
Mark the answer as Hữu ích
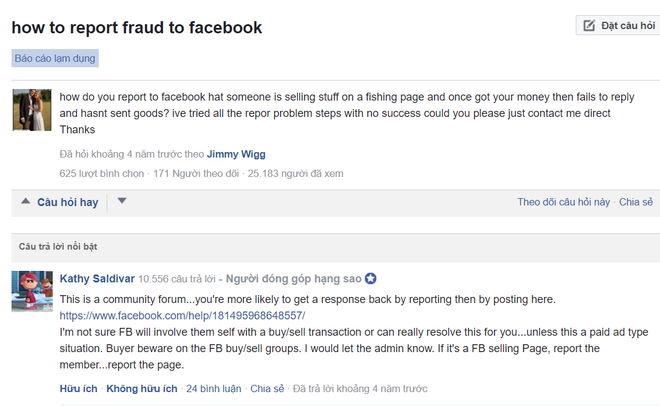pyautogui.click(x=78, y=388)
